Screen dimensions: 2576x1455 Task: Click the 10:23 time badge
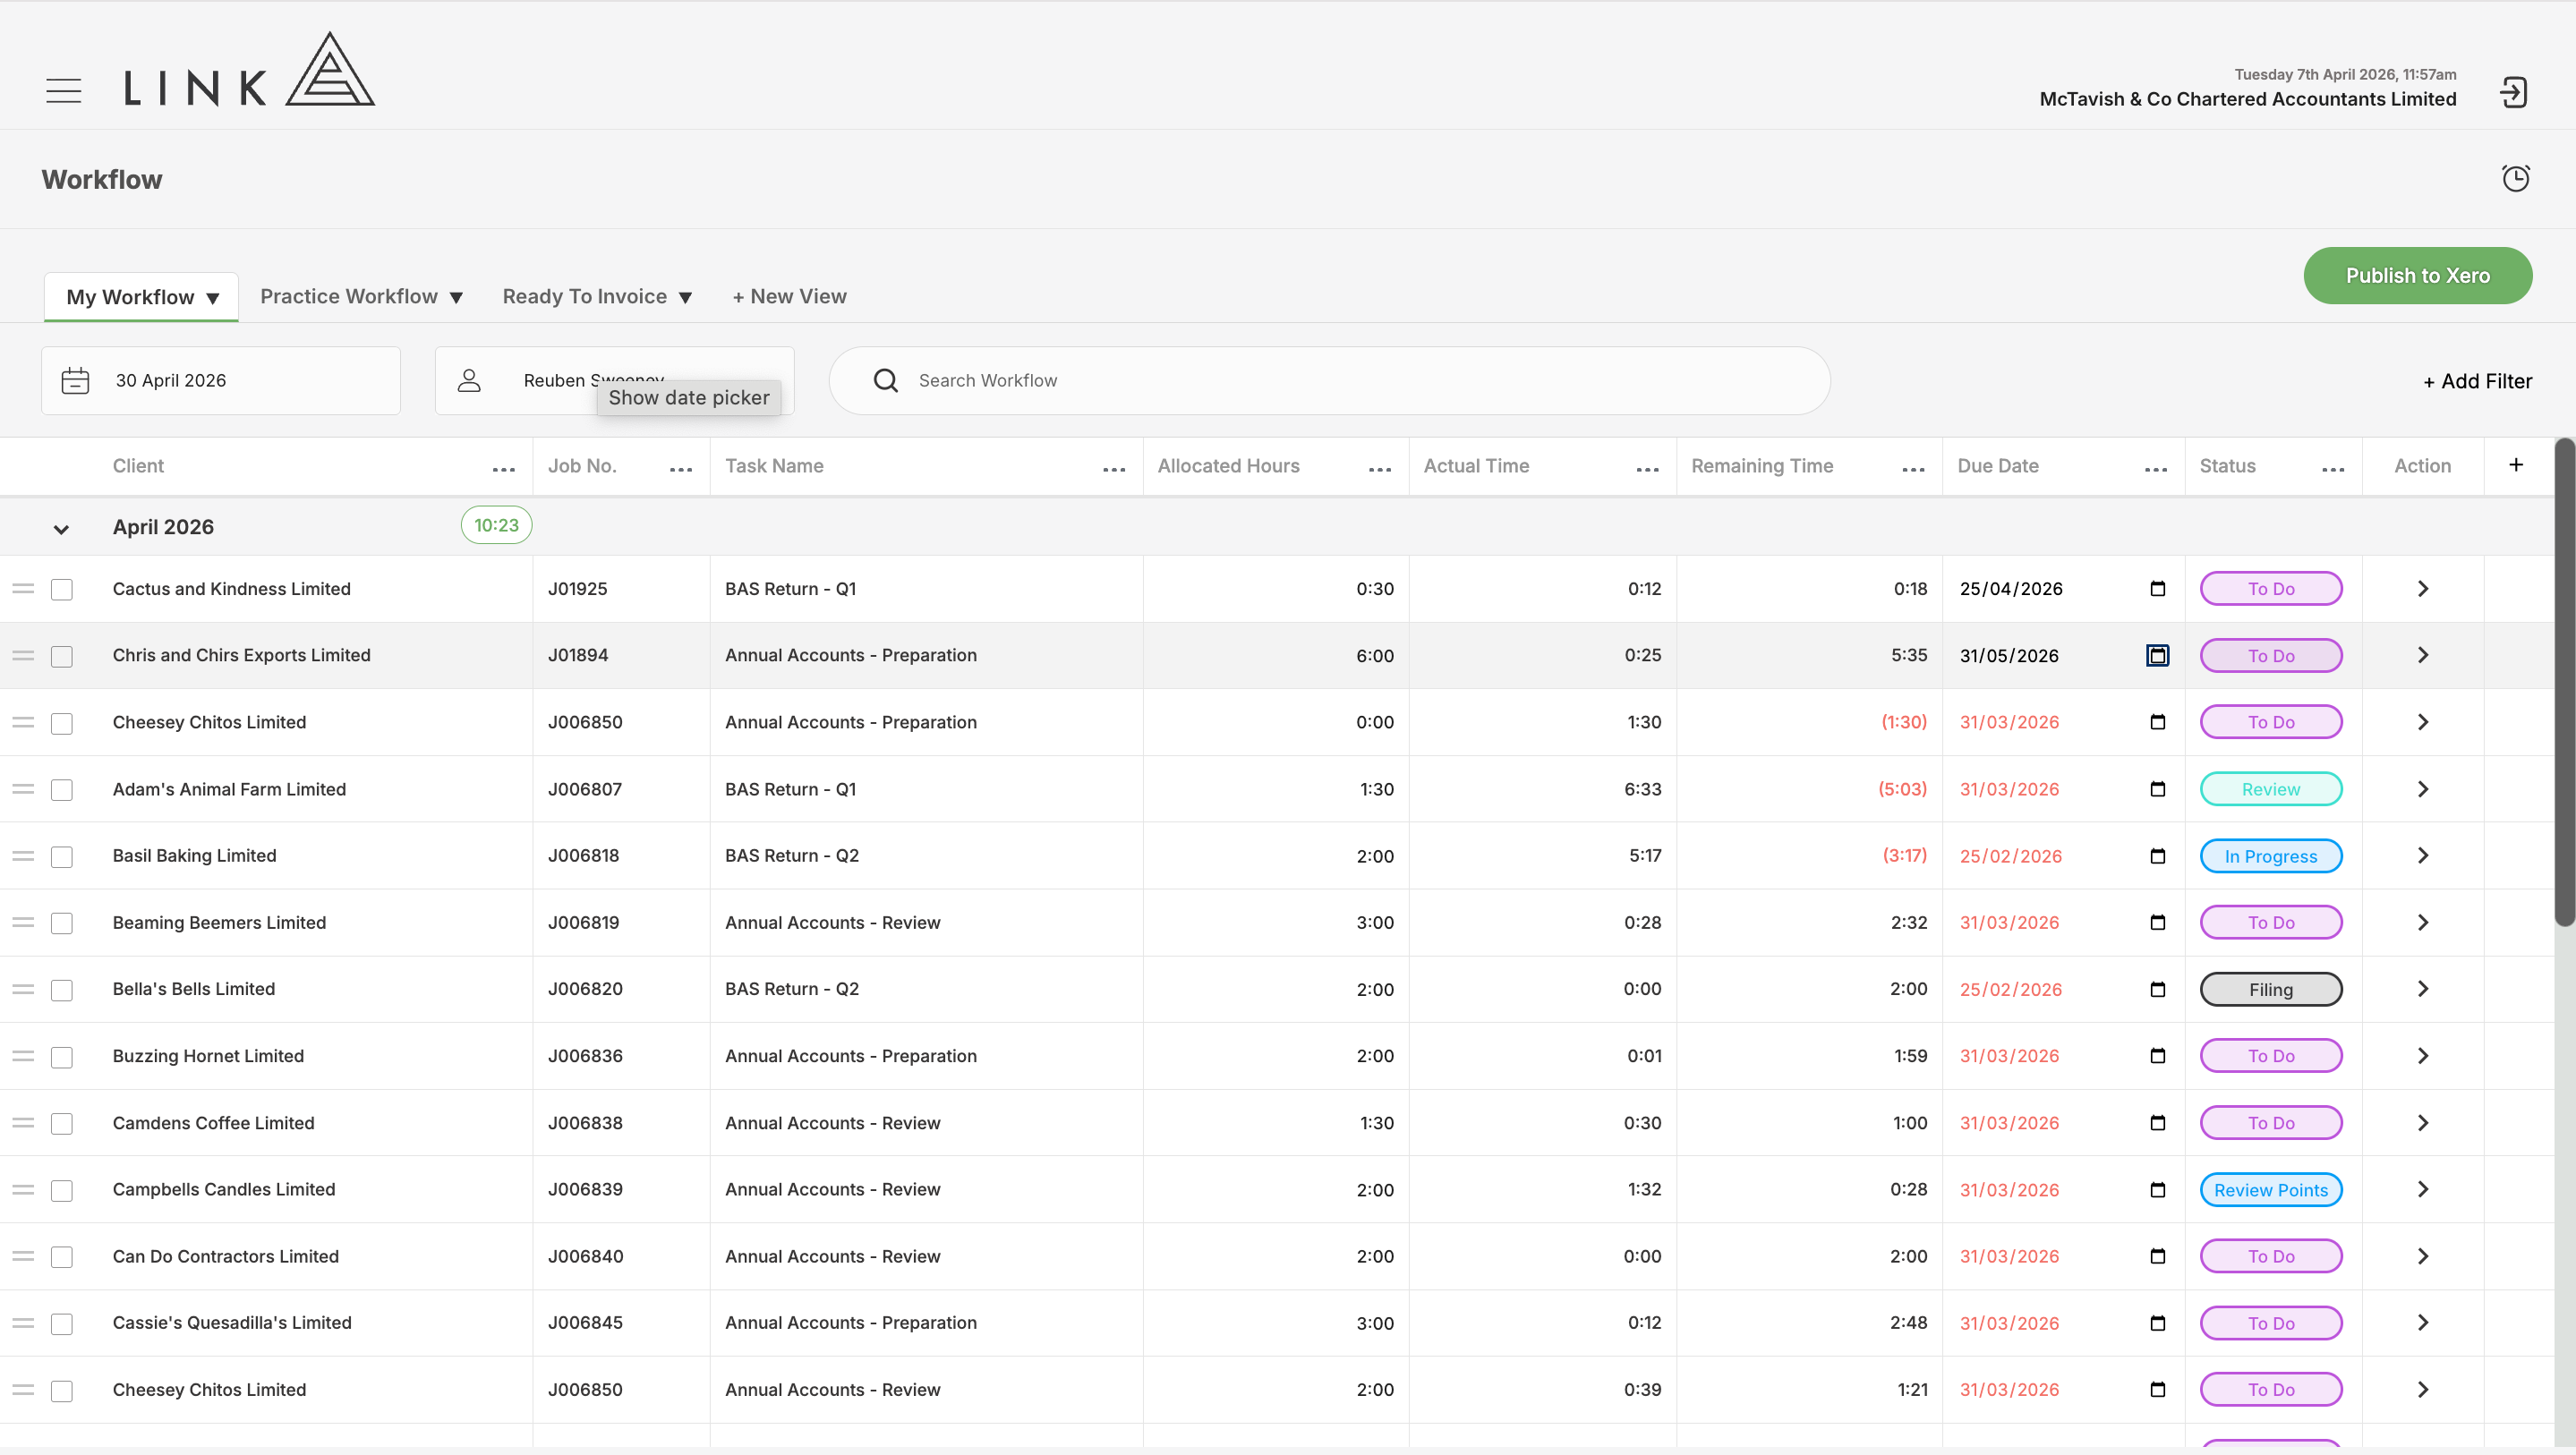pos(496,525)
